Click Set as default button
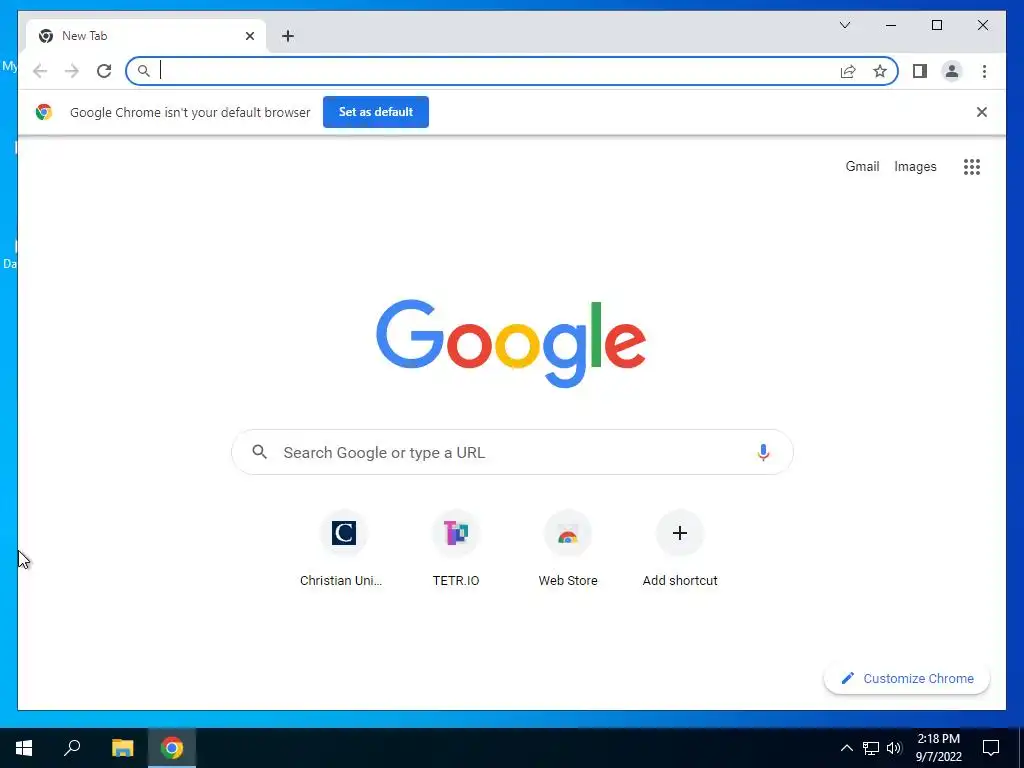1024x768 pixels. tap(376, 112)
